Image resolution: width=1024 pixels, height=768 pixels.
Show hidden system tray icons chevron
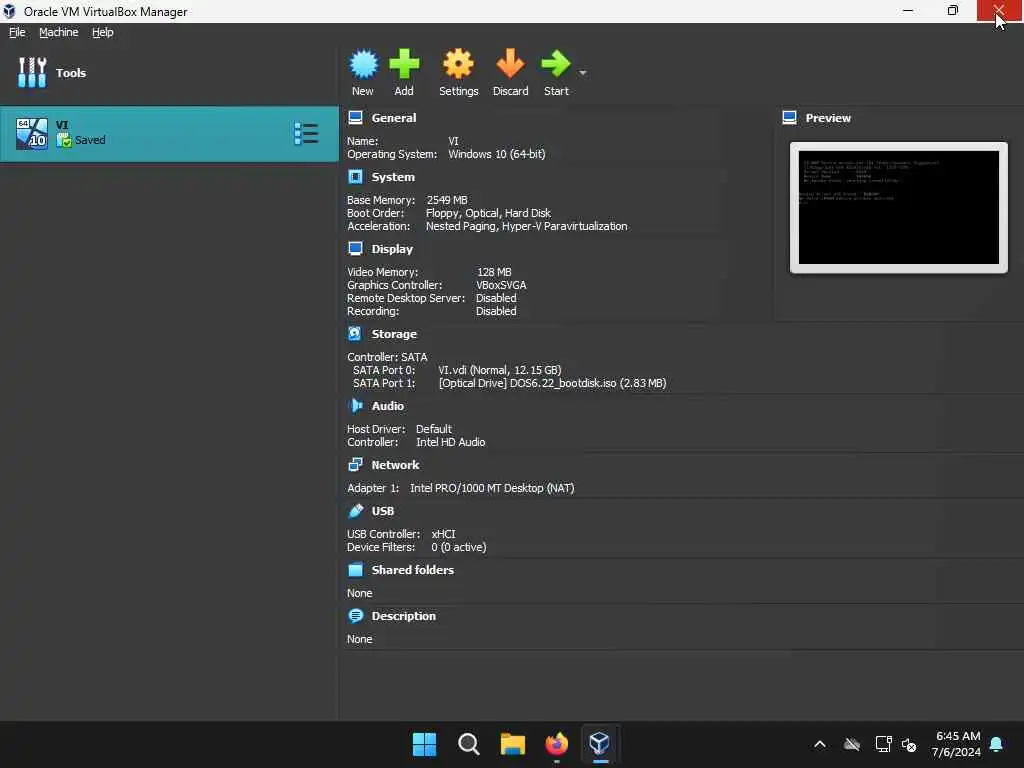(820, 744)
